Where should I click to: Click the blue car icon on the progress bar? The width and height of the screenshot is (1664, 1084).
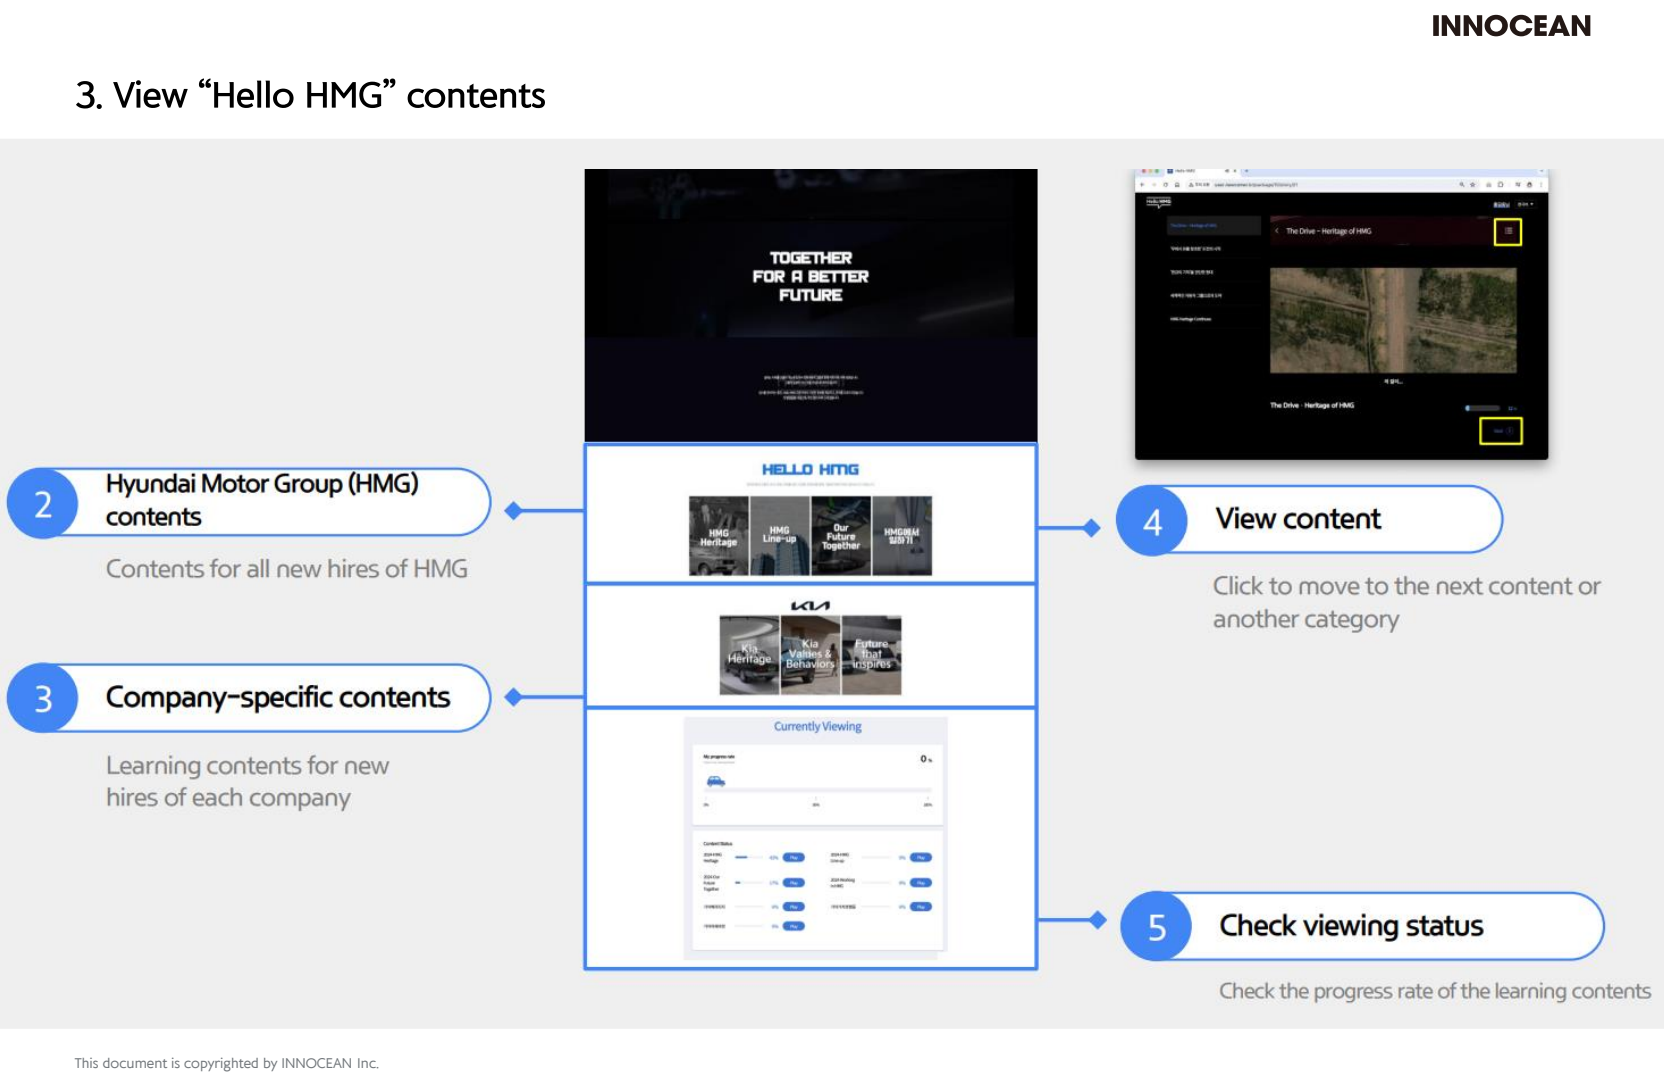coord(716,781)
